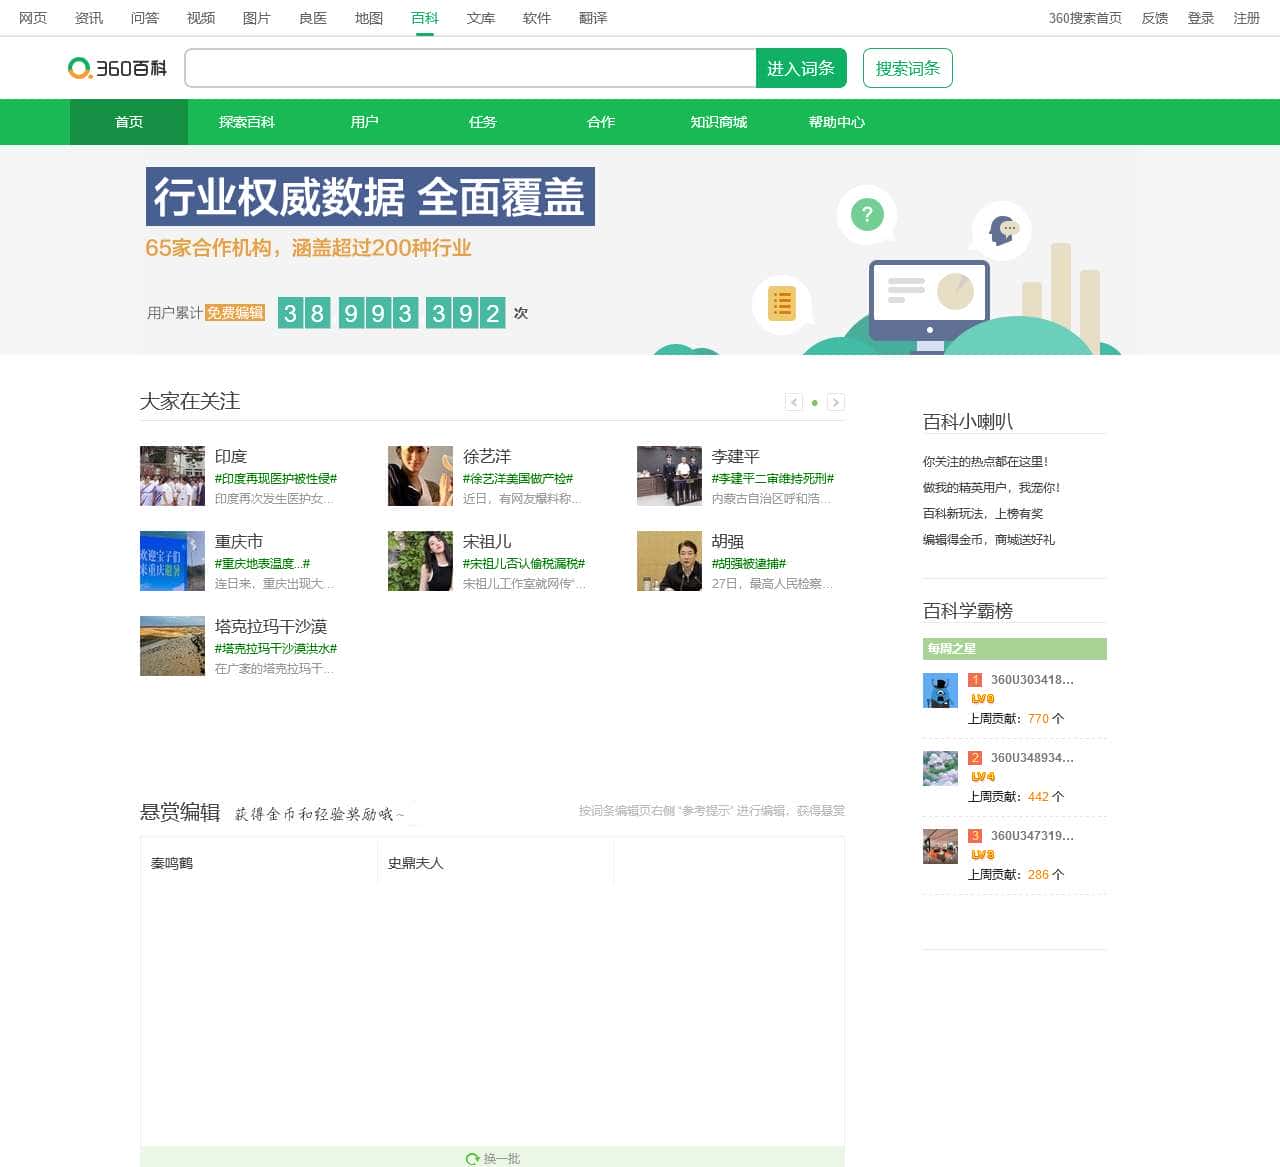Open the #徐艺洋美国做产检# topic
Image resolution: width=1280 pixels, height=1167 pixels.
(518, 479)
